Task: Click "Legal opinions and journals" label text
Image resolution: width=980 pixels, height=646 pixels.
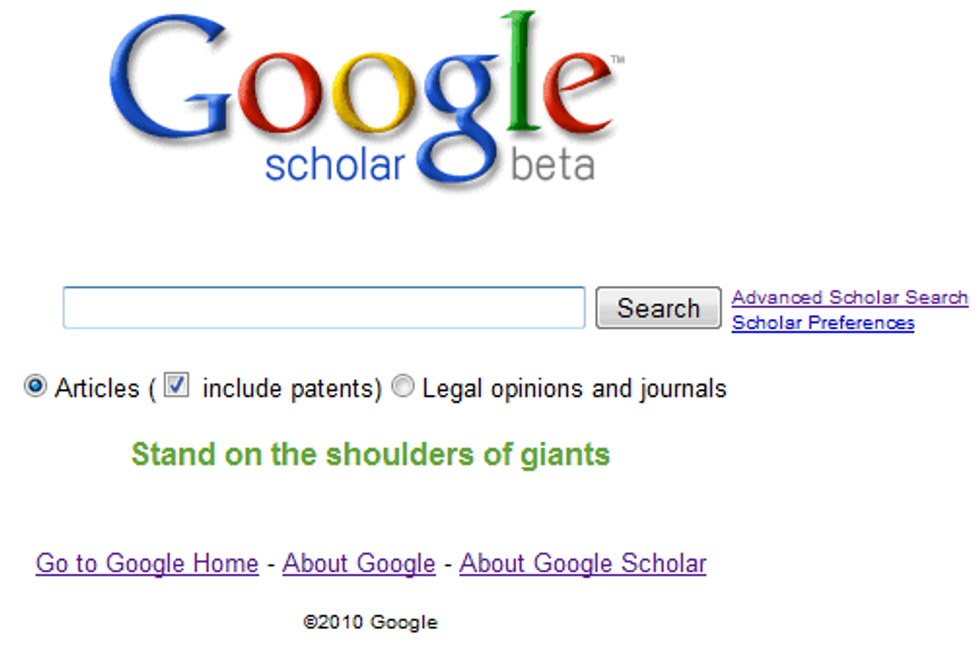Action: pos(574,388)
